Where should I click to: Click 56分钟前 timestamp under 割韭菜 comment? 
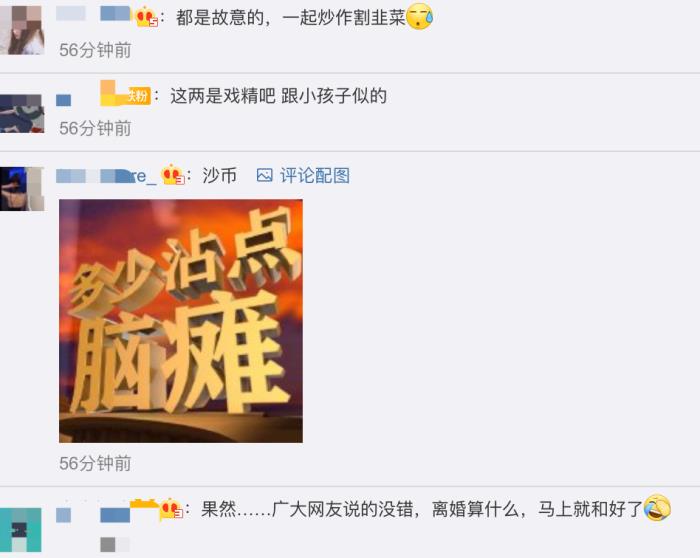click(95, 50)
